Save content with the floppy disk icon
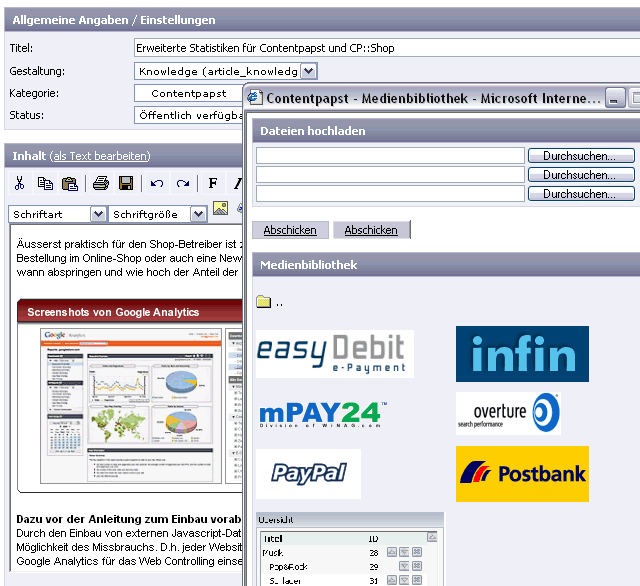640x586 pixels. pyautogui.click(x=126, y=183)
